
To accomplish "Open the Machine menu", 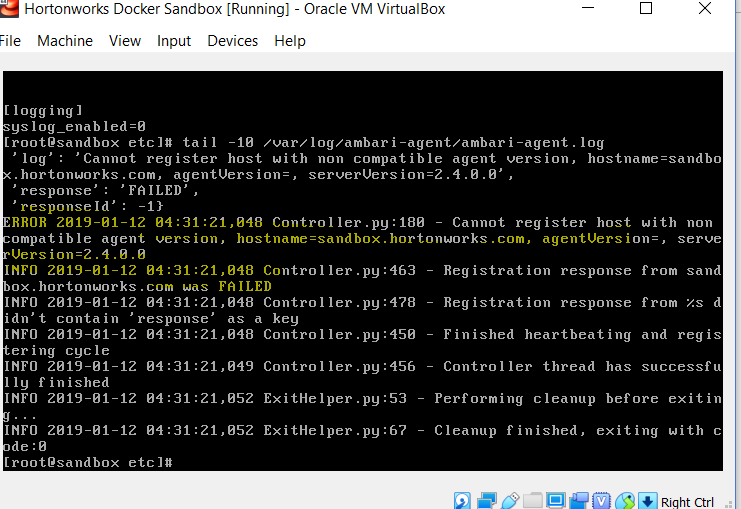I will (x=65, y=41).
